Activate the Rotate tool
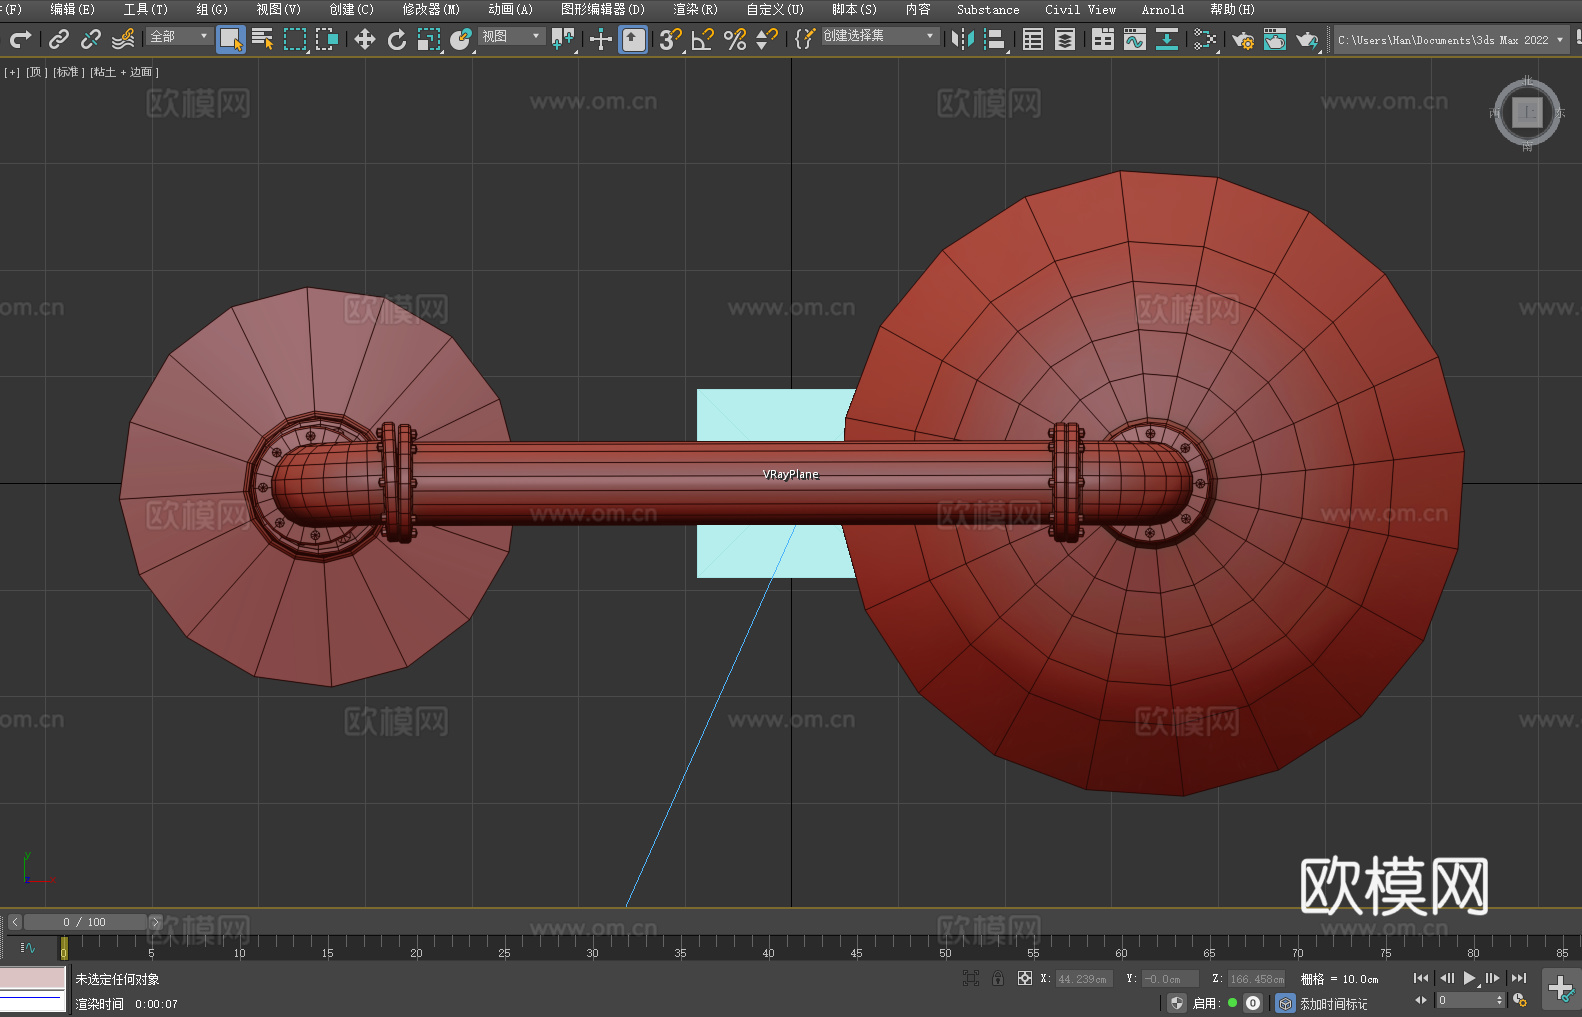 [x=397, y=39]
